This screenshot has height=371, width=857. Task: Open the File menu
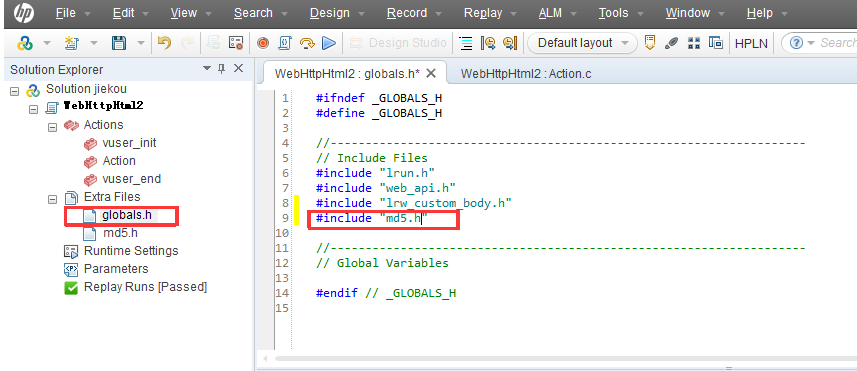(66, 13)
